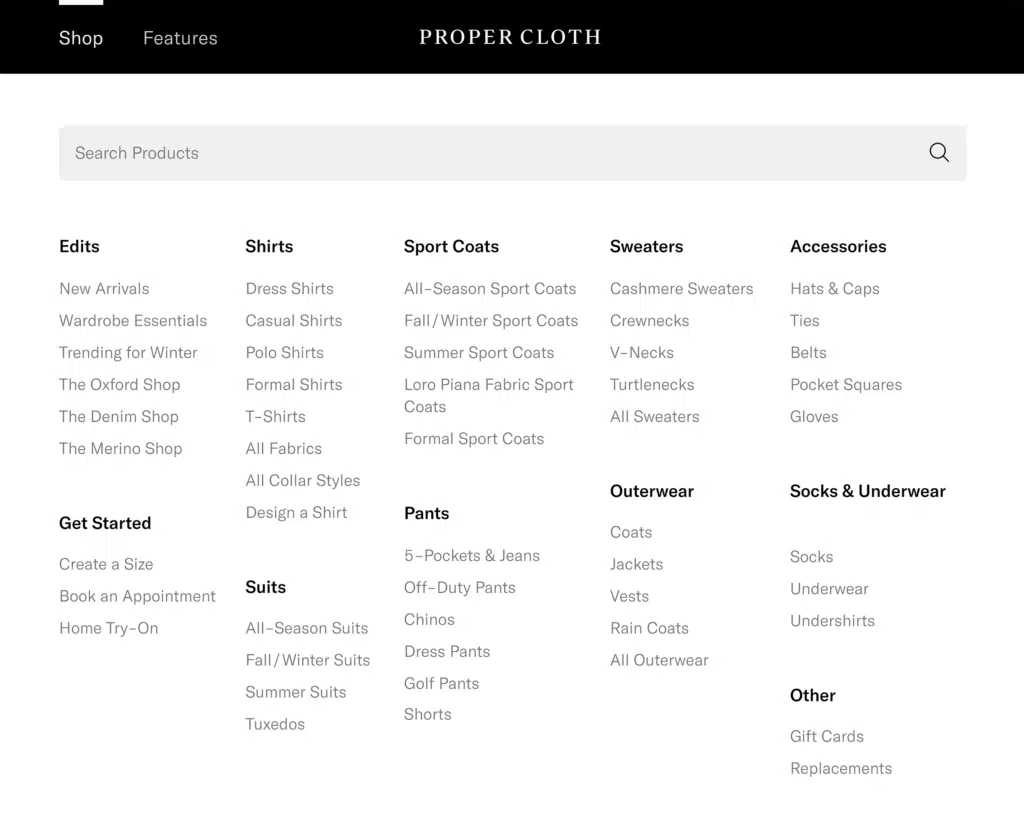Open the Features menu
The height and width of the screenshot is (834, 1024).
click(x=180, y=38)
